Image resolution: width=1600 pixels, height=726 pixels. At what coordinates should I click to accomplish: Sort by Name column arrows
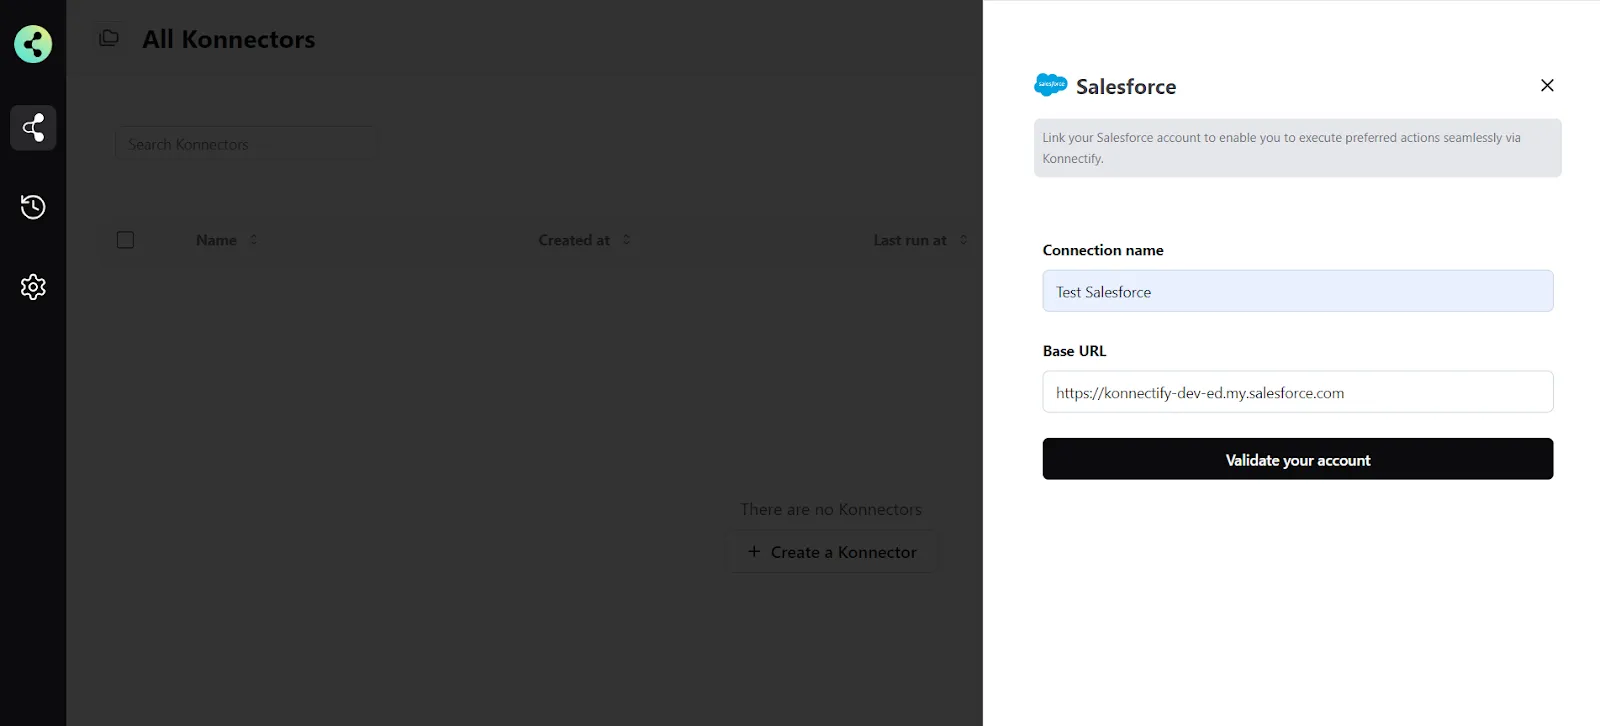(x=253, y=240)
